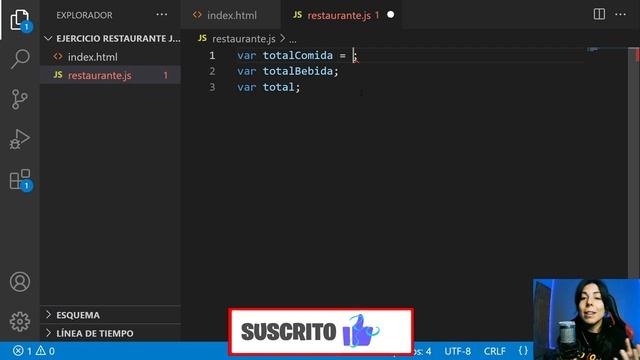This screenshot has width=640, height=360.
Task: Click line number 1 in the gutter
Action: [212, 55]
